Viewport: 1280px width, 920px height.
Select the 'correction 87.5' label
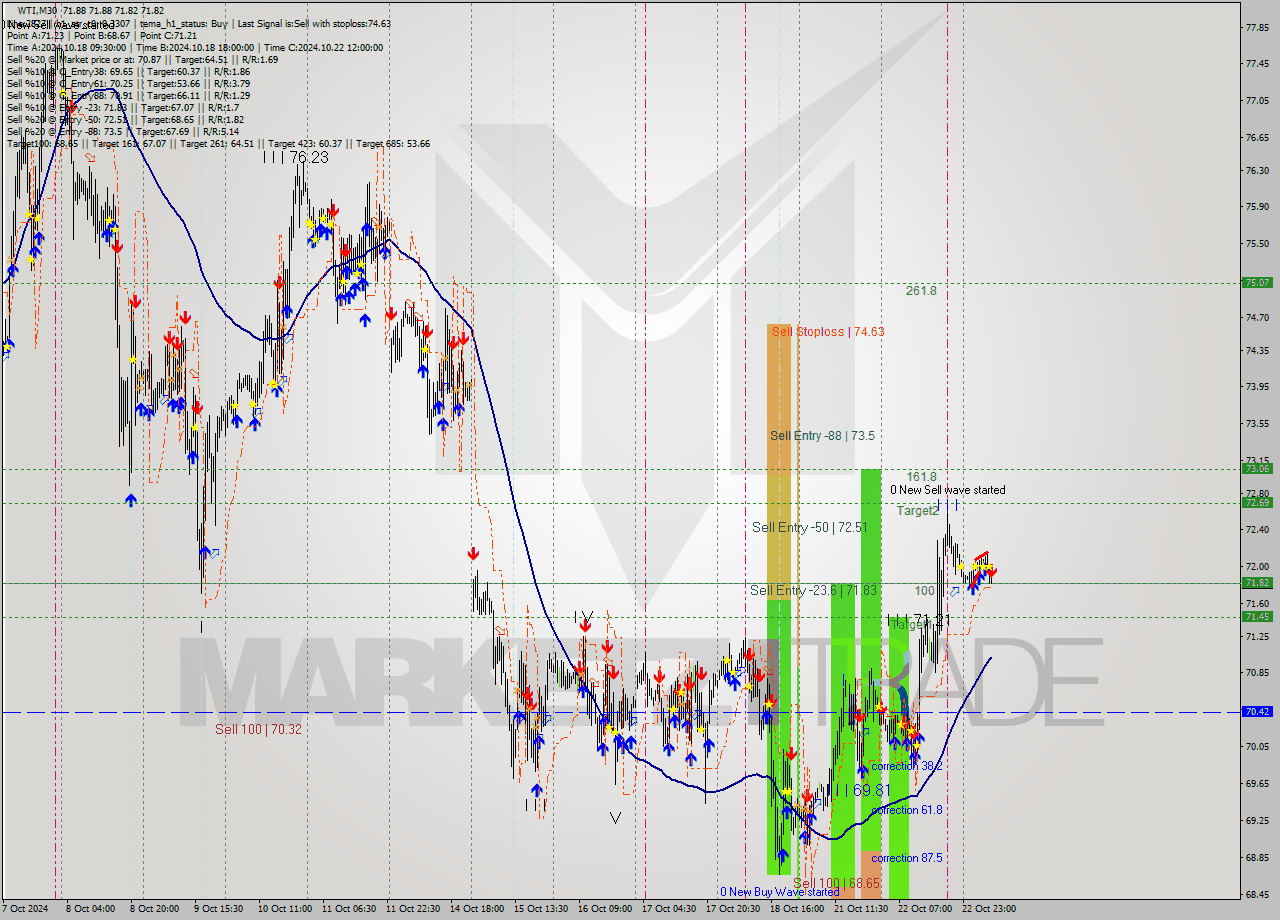(x=906, y=857)
